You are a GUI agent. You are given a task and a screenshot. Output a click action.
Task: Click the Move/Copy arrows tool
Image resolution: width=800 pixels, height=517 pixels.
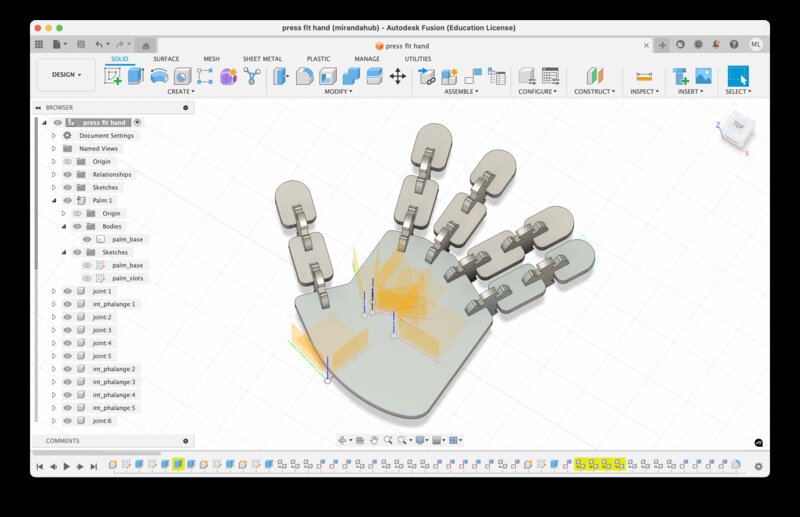pos(397,76)
